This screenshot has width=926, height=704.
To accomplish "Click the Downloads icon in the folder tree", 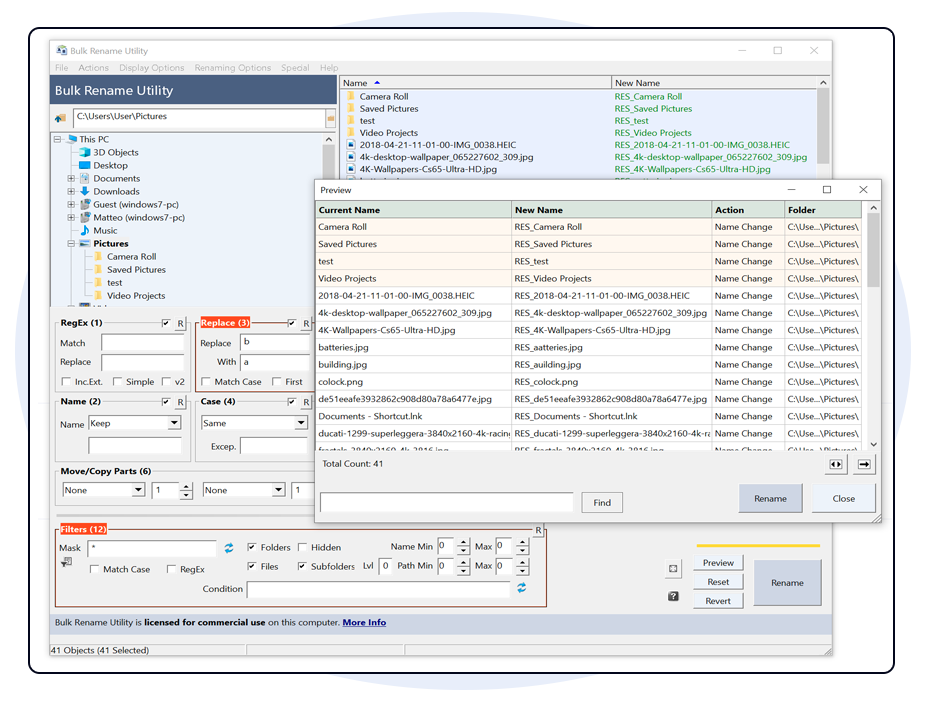I will point(85,191).
